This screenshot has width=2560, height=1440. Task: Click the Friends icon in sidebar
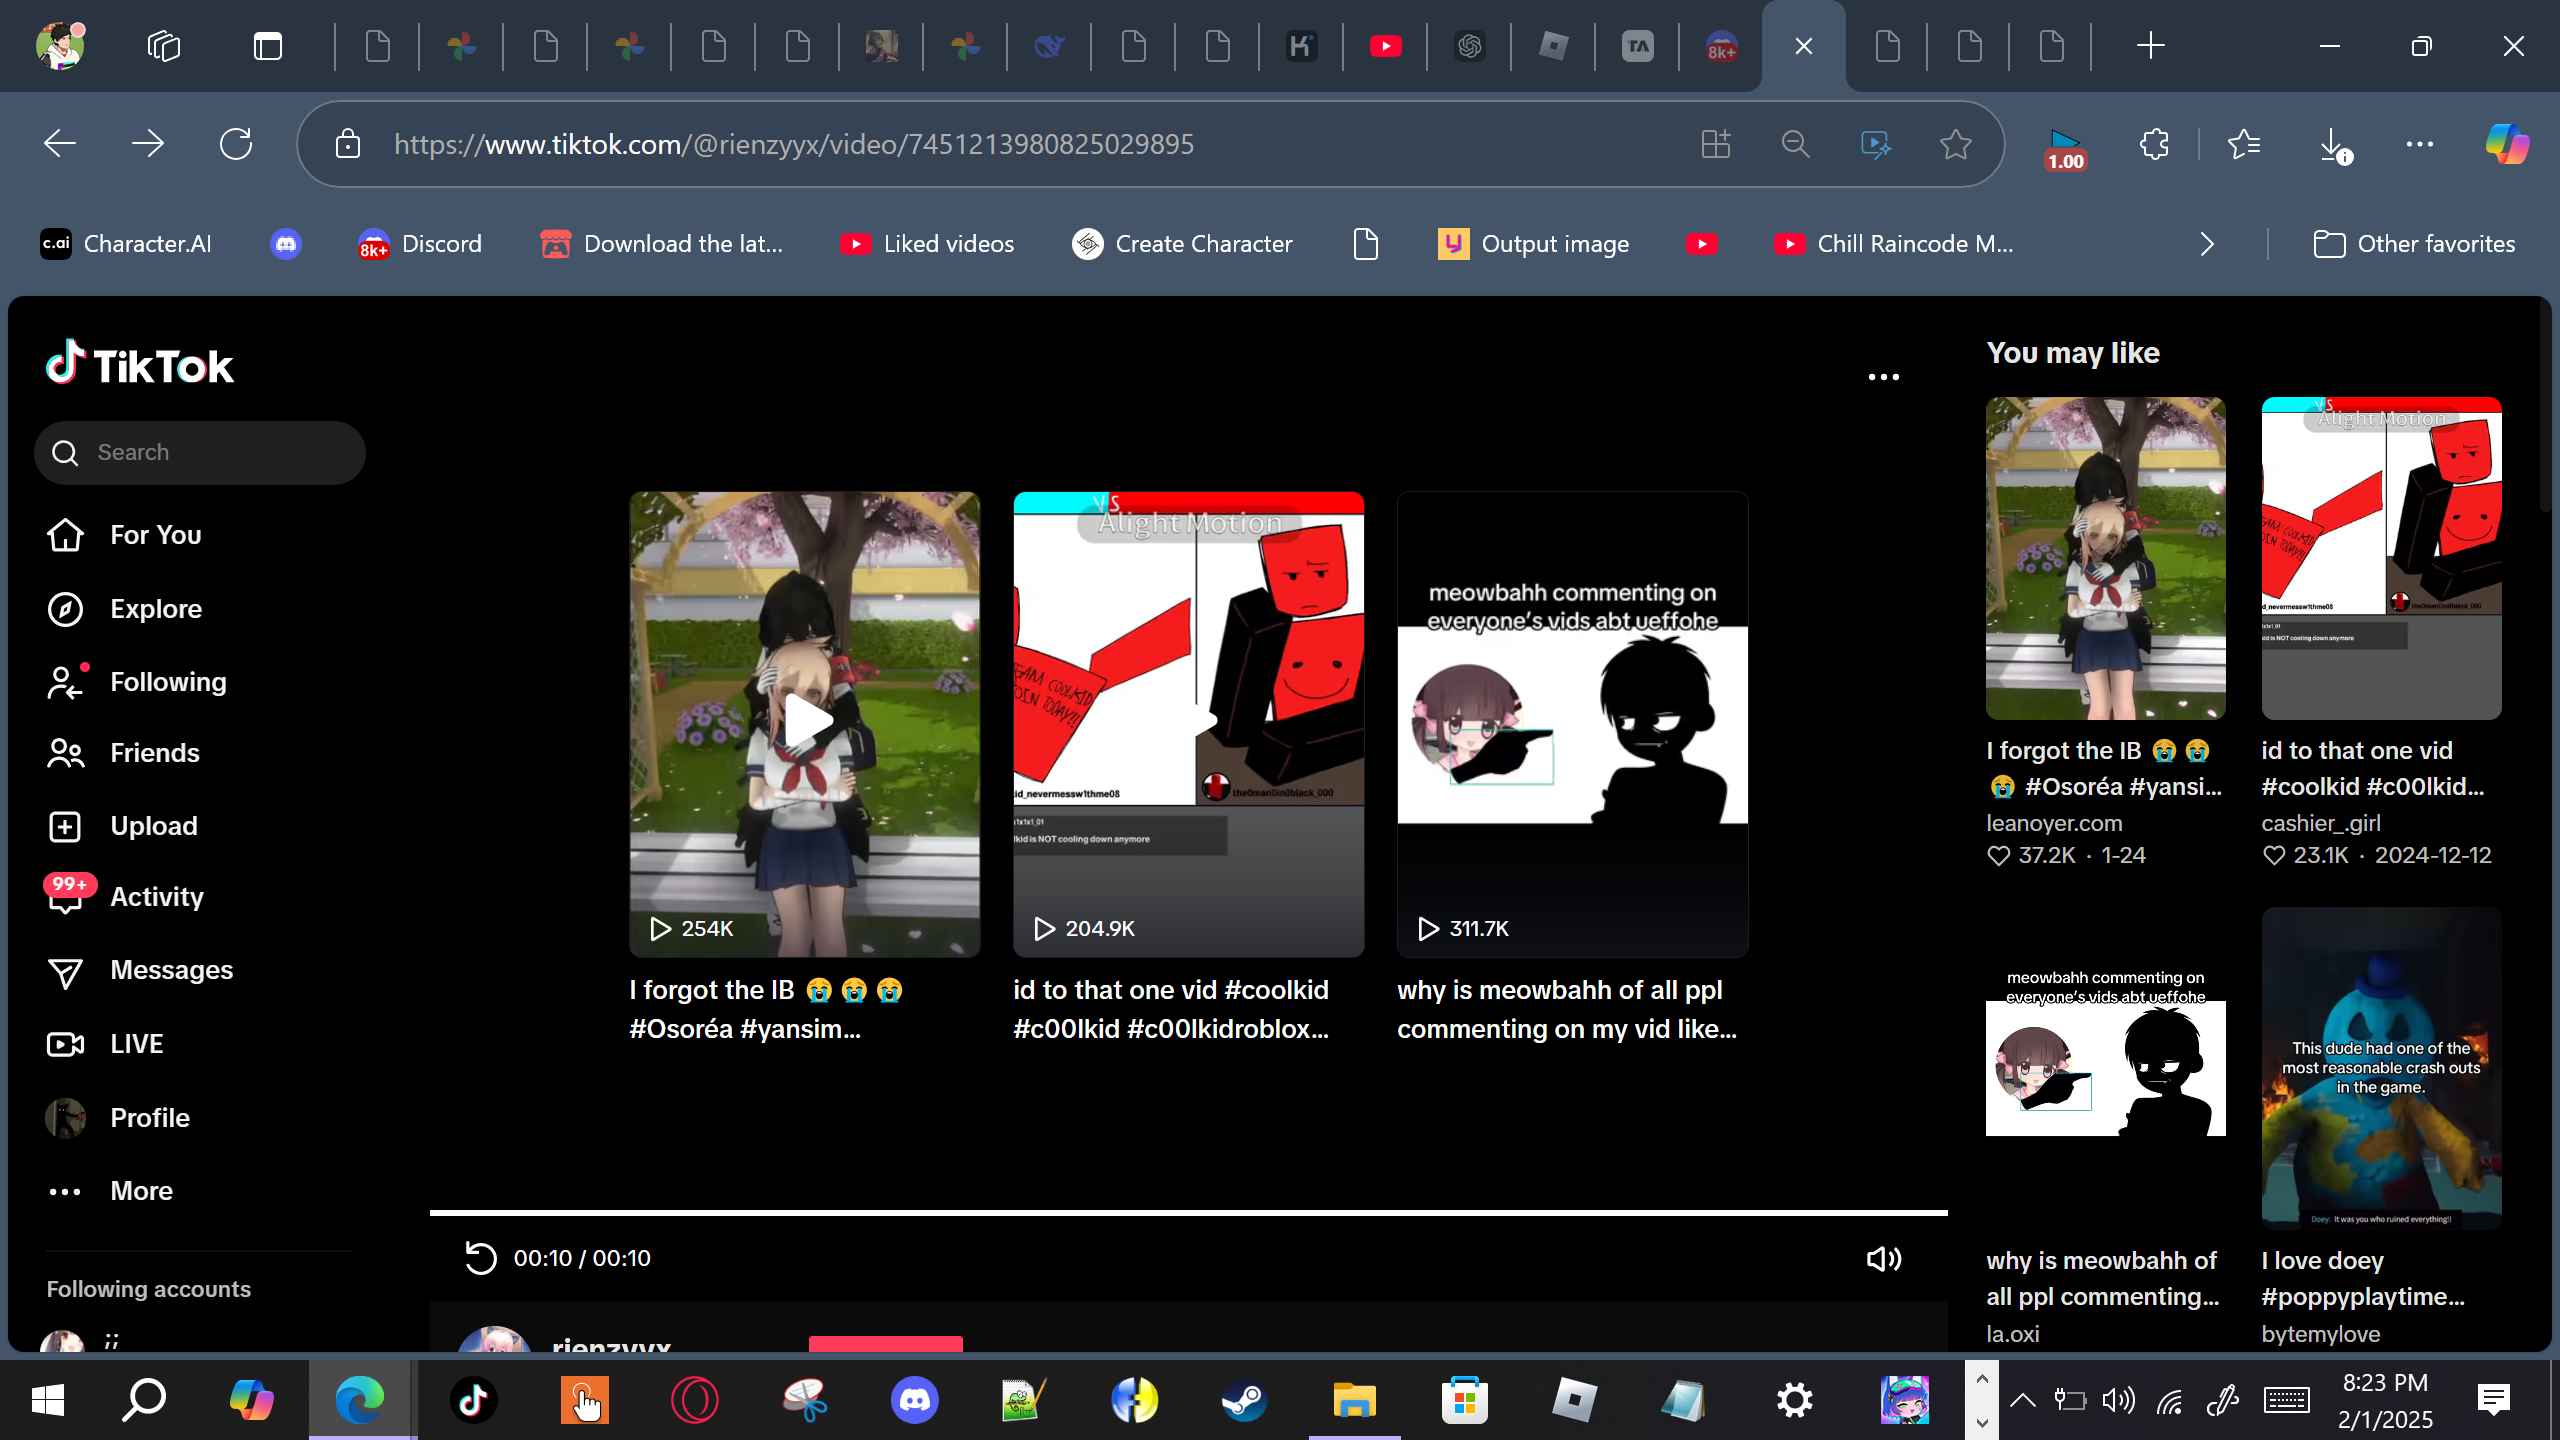(x=66, y=753)
